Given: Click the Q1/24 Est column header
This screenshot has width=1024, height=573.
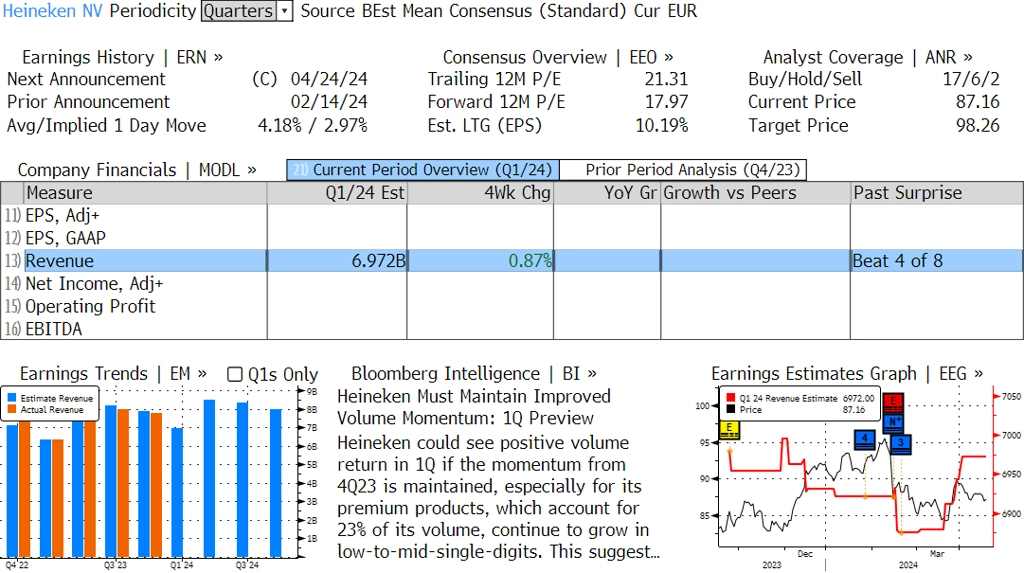Looking at the screenshot, I should click(x=337, y=193).
